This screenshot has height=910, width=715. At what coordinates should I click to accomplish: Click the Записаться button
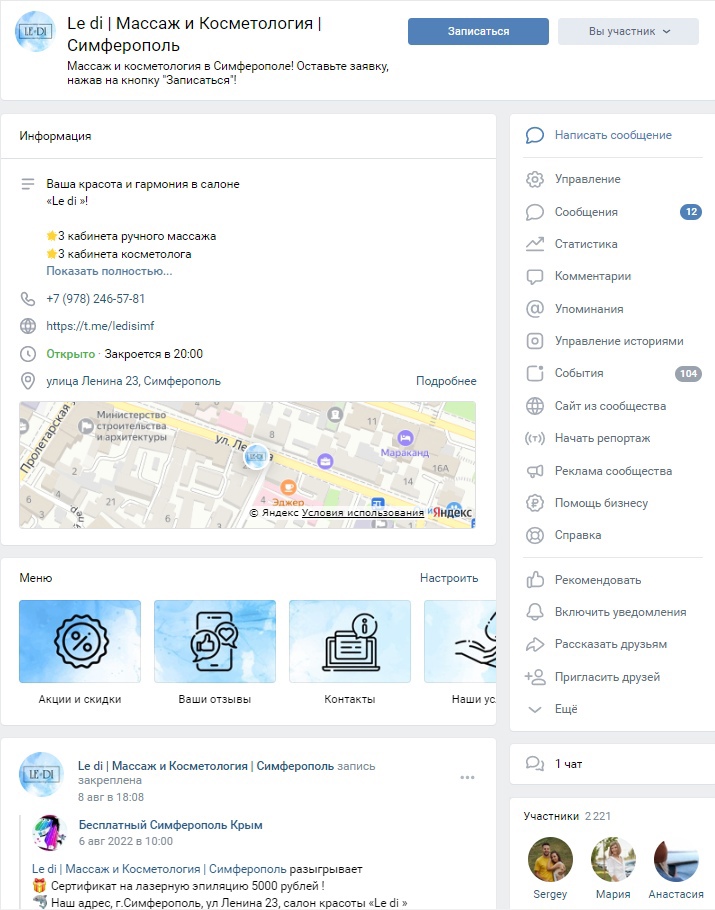[x=478, y=31]
